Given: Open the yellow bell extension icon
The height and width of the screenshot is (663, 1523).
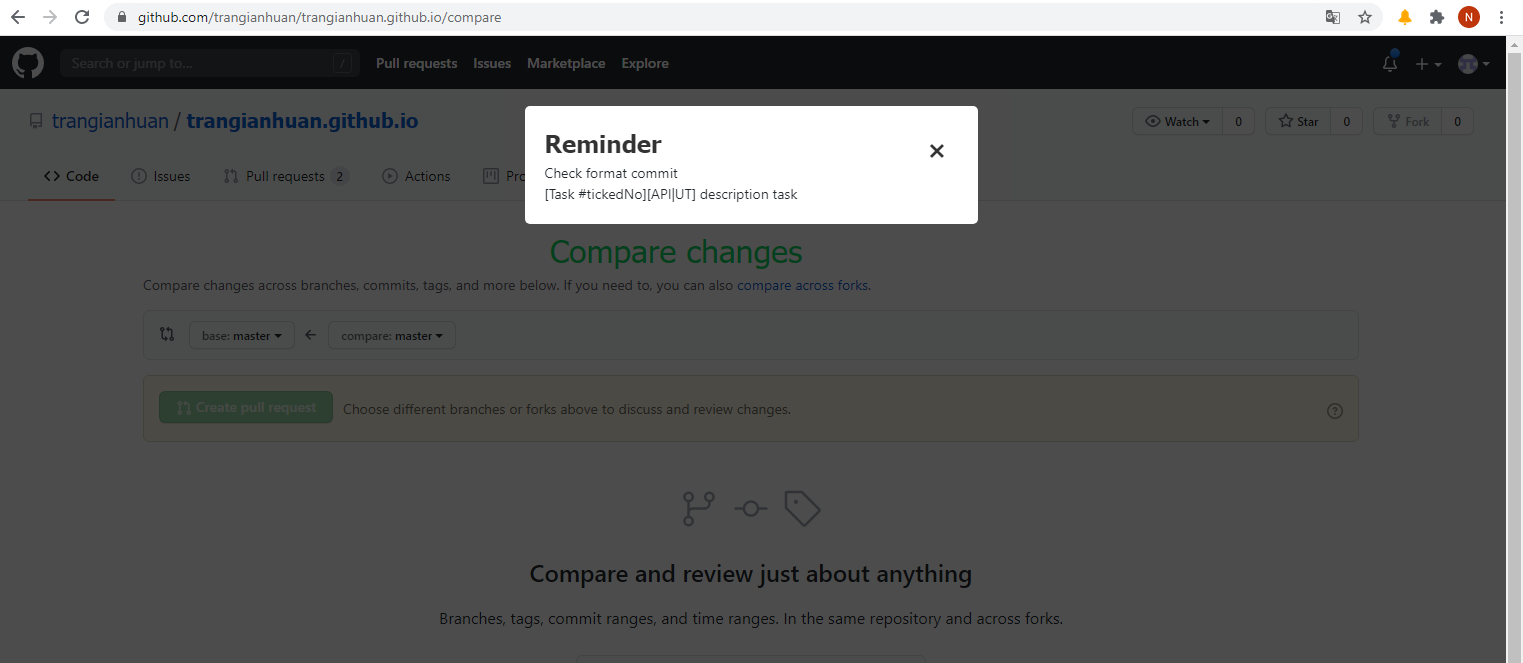Looking at the screenshot, I should (1405, 17).
